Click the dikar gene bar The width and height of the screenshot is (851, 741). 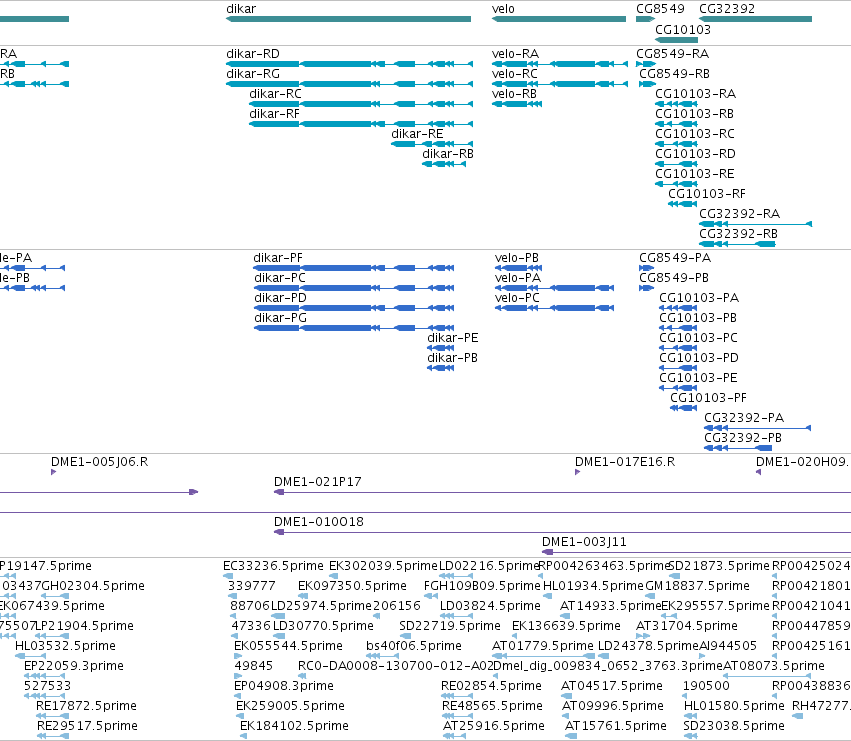(x=348, y=19)
